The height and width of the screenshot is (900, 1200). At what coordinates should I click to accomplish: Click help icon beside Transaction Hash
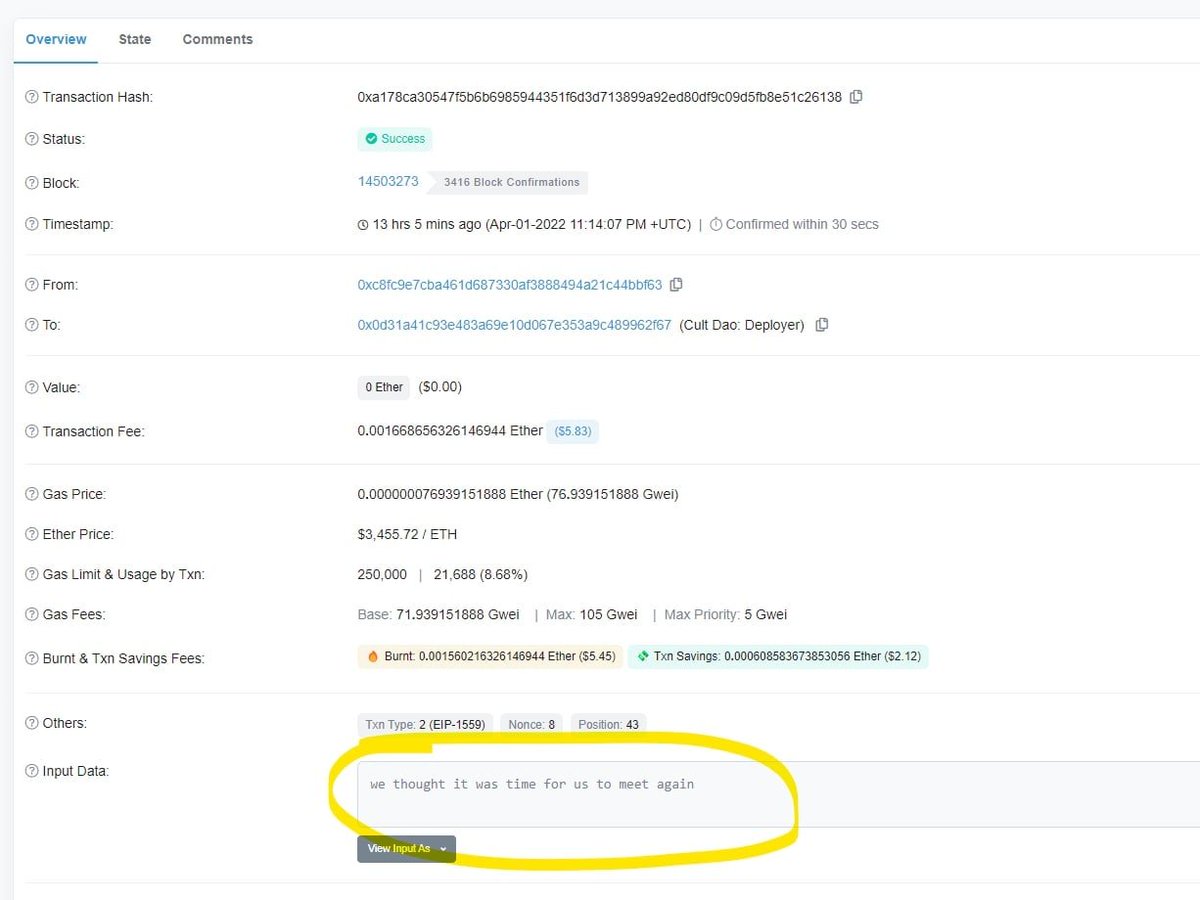pyautogui.click(x=32, y=97)
